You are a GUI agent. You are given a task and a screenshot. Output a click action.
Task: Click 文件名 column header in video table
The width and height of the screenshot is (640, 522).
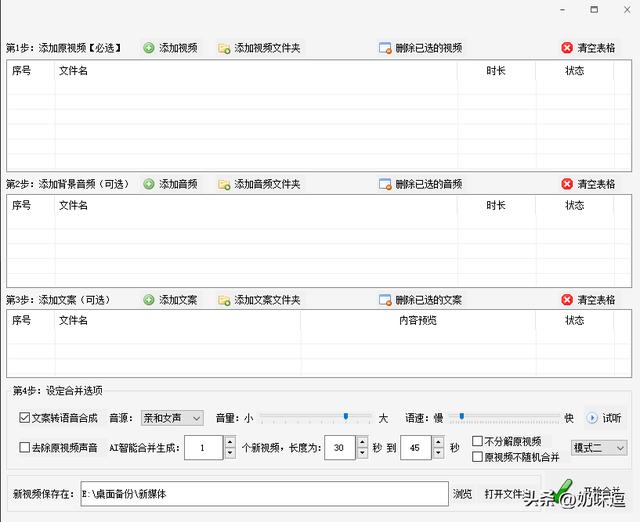click(73, 71)
